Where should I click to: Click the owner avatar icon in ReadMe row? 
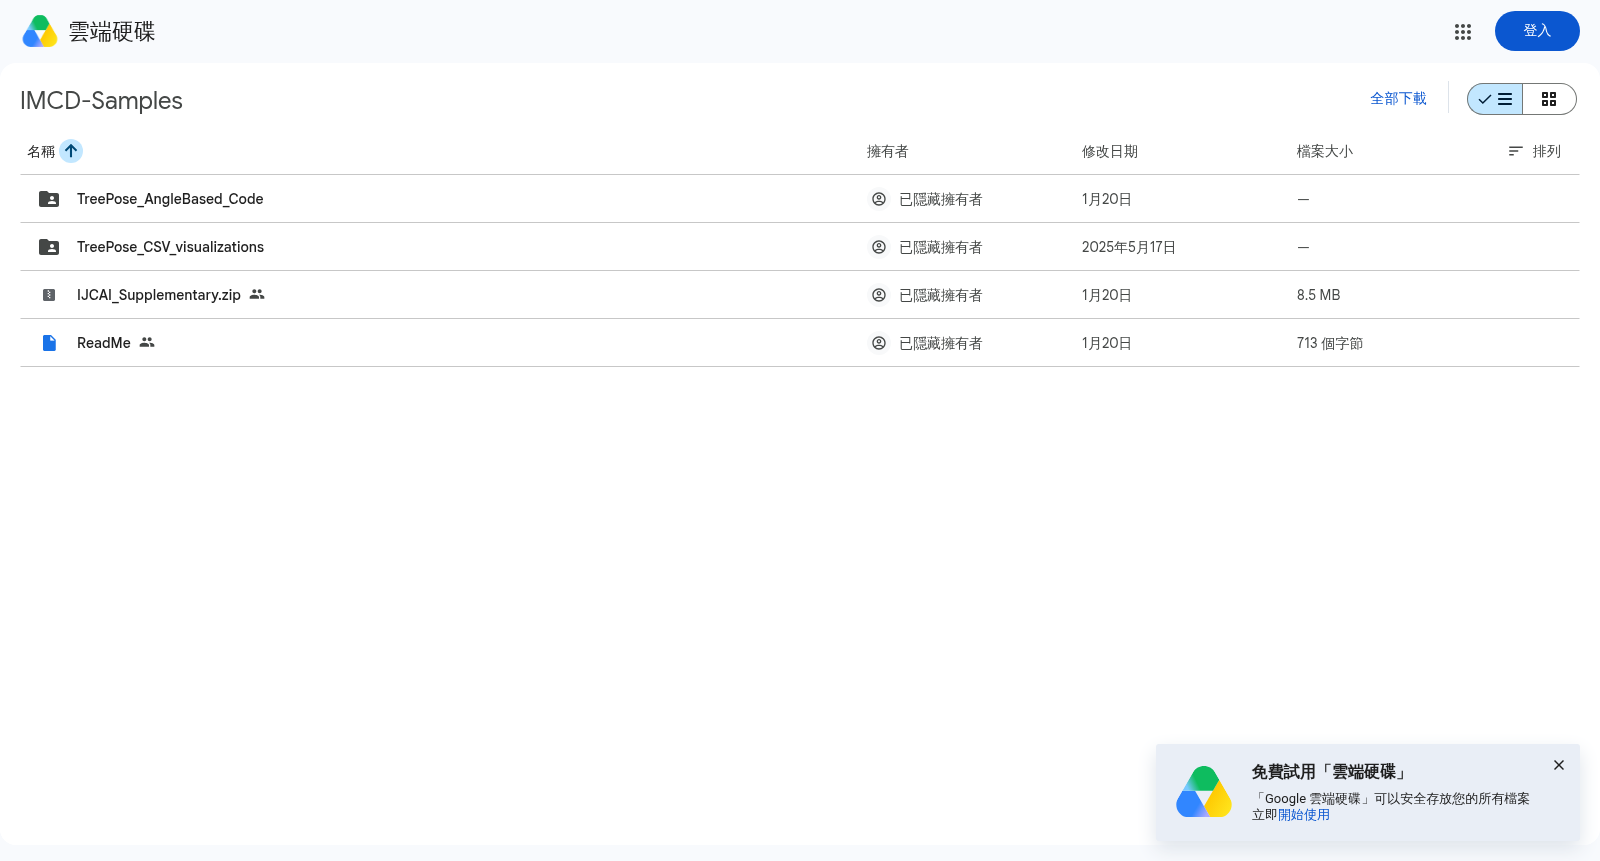tap(879, 343)
